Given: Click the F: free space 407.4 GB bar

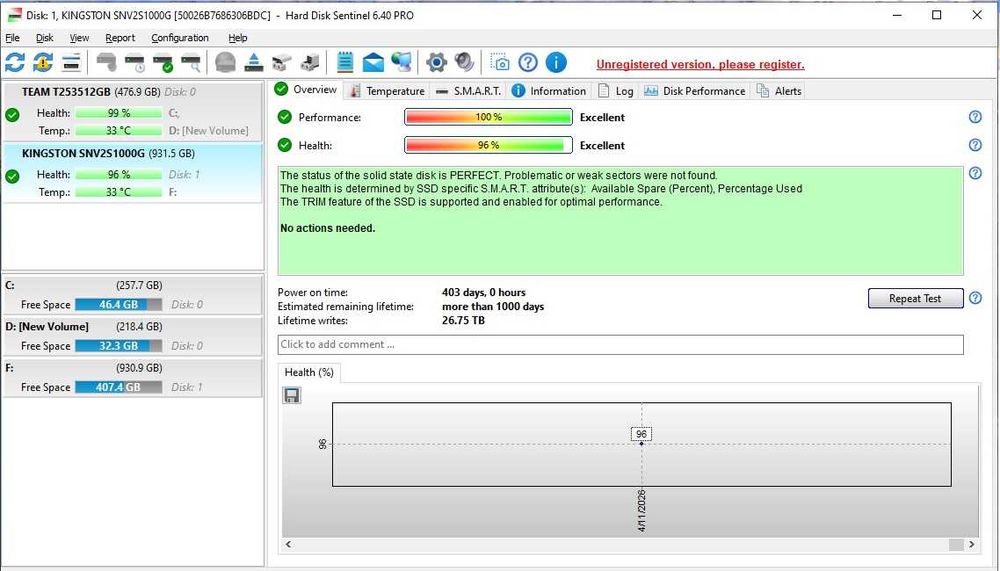Looking at the screenshot, I should click(x=119, y=387).
